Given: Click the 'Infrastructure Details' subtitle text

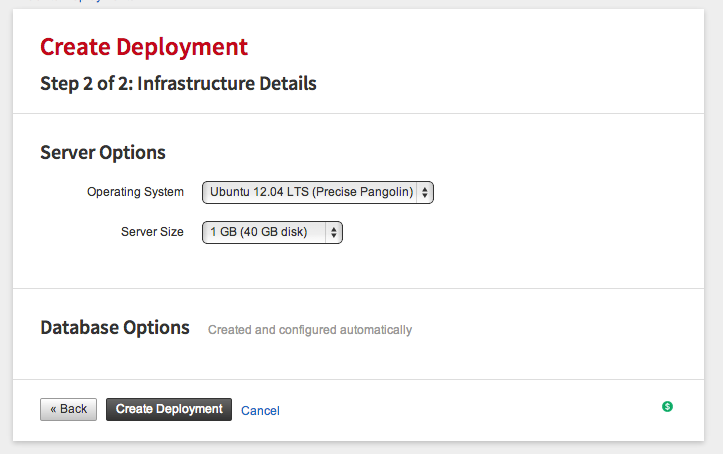Looking at the screenshot, I should (227, 84).
